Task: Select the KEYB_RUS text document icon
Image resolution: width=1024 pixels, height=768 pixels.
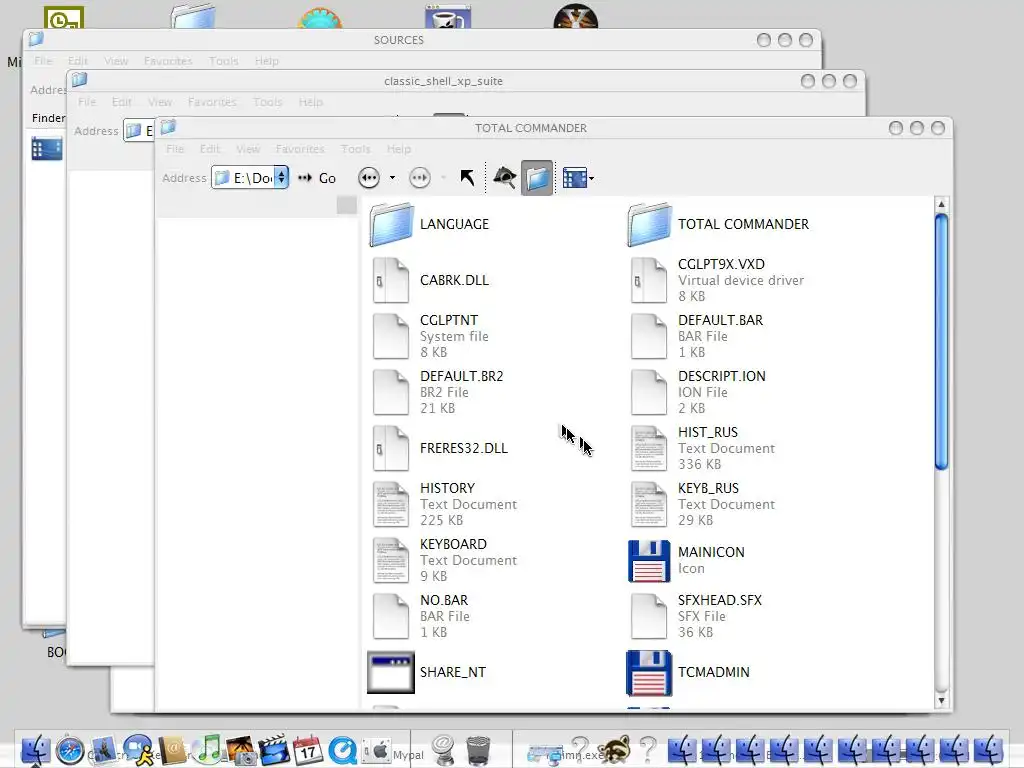Action: pos(648,505)
